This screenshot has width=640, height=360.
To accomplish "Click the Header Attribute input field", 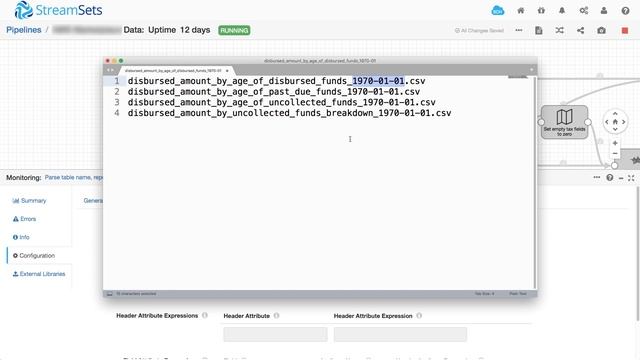I will click(x=276, y=334).
